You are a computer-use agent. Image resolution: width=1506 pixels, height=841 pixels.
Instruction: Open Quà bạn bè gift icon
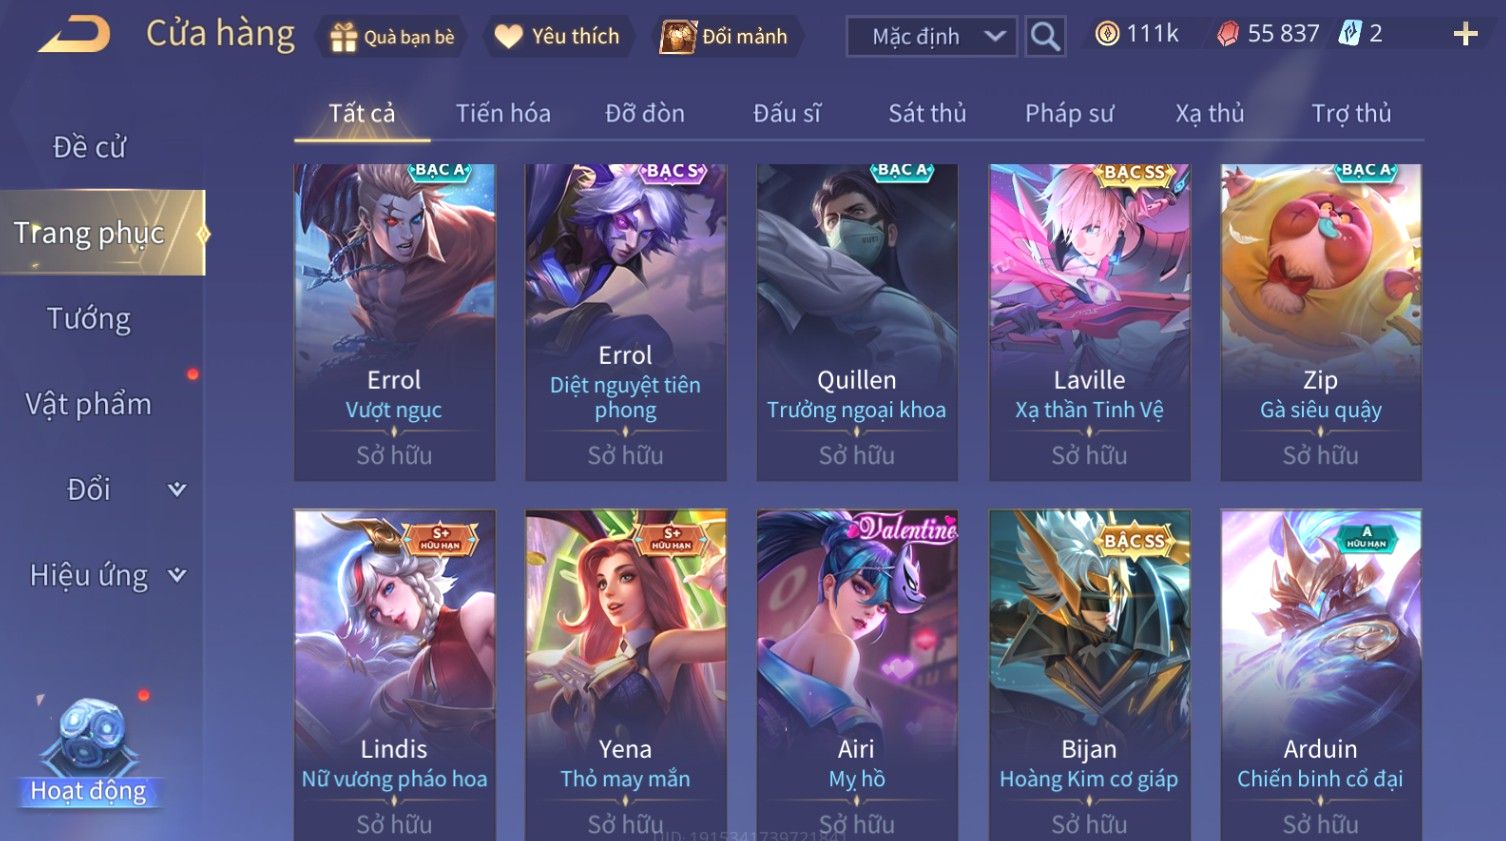[343, 37]
